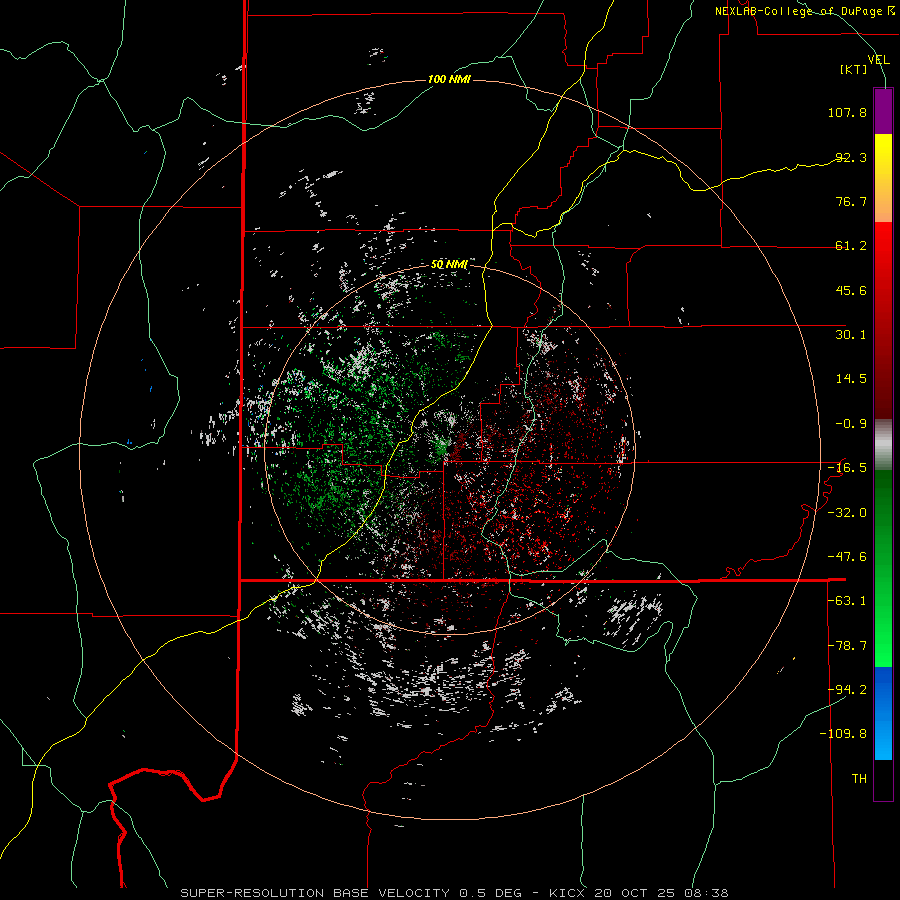Click the [KT] units label
Image resolution: width=900 pixels, height=900 pixels.
click(854, 69)
